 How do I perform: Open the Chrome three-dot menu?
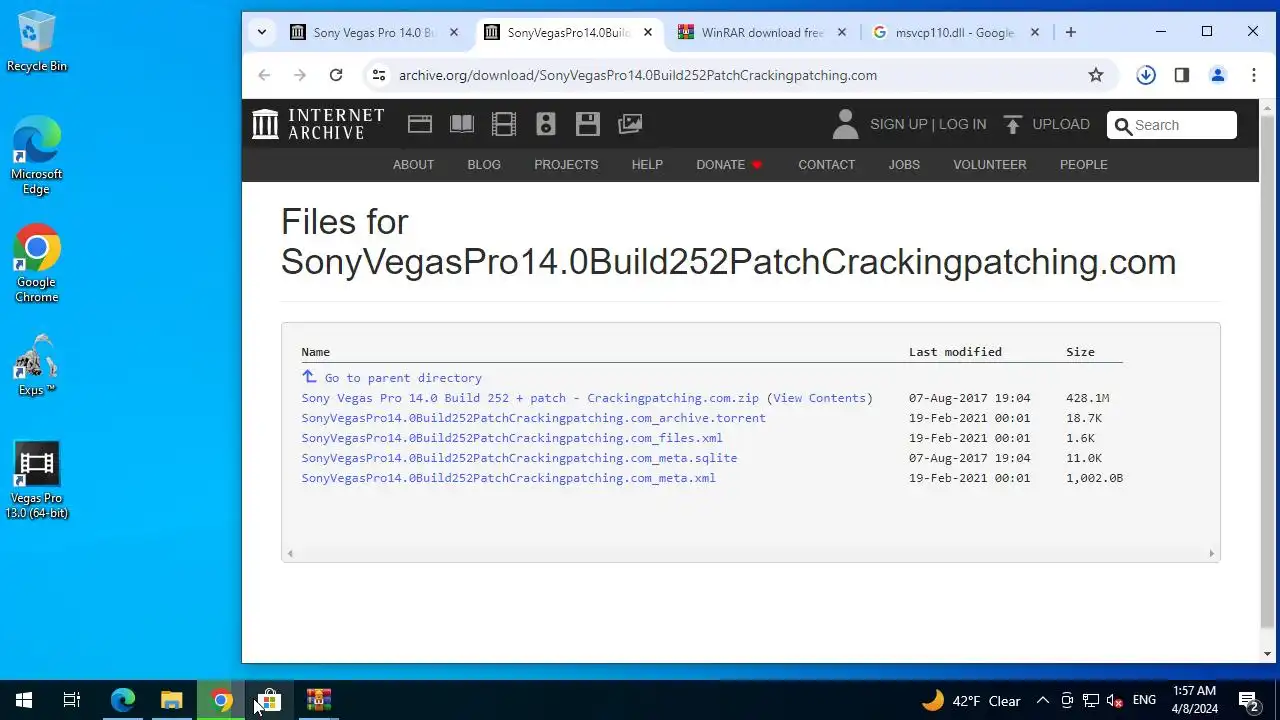(1254, 75)
